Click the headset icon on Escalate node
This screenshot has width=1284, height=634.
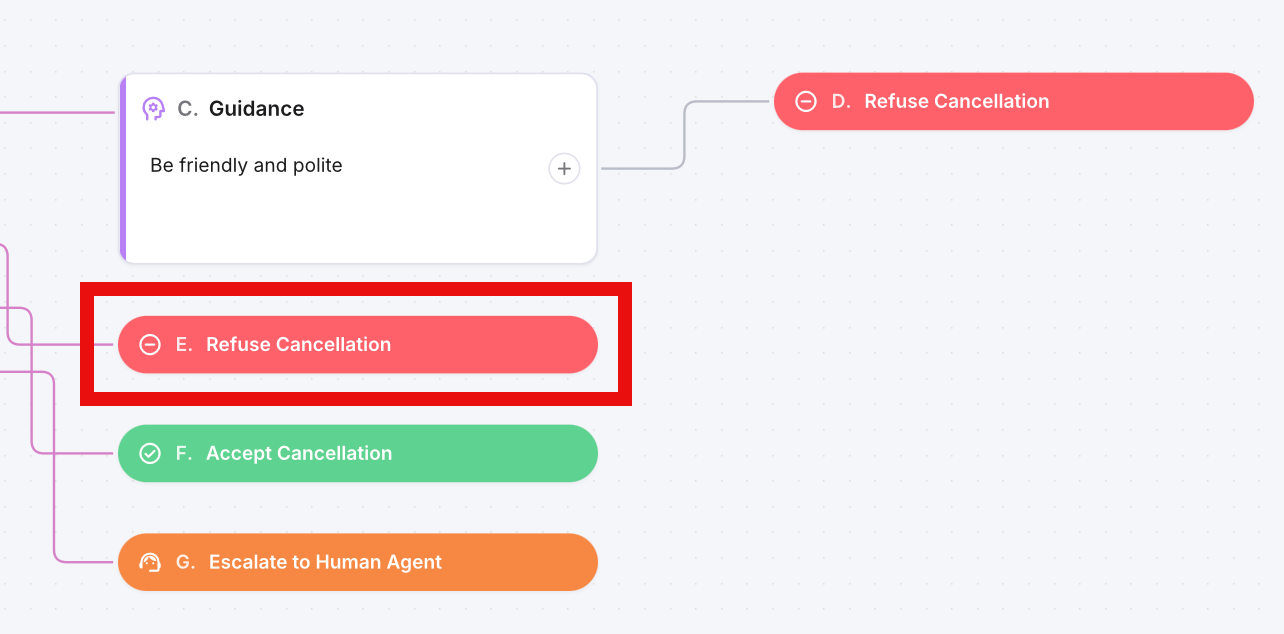tap(150, 562)
